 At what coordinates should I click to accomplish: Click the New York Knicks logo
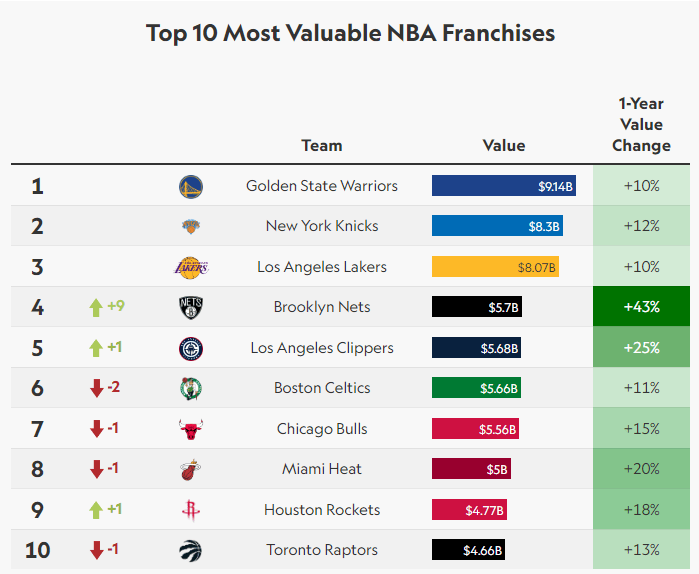[x=191, y=226]
